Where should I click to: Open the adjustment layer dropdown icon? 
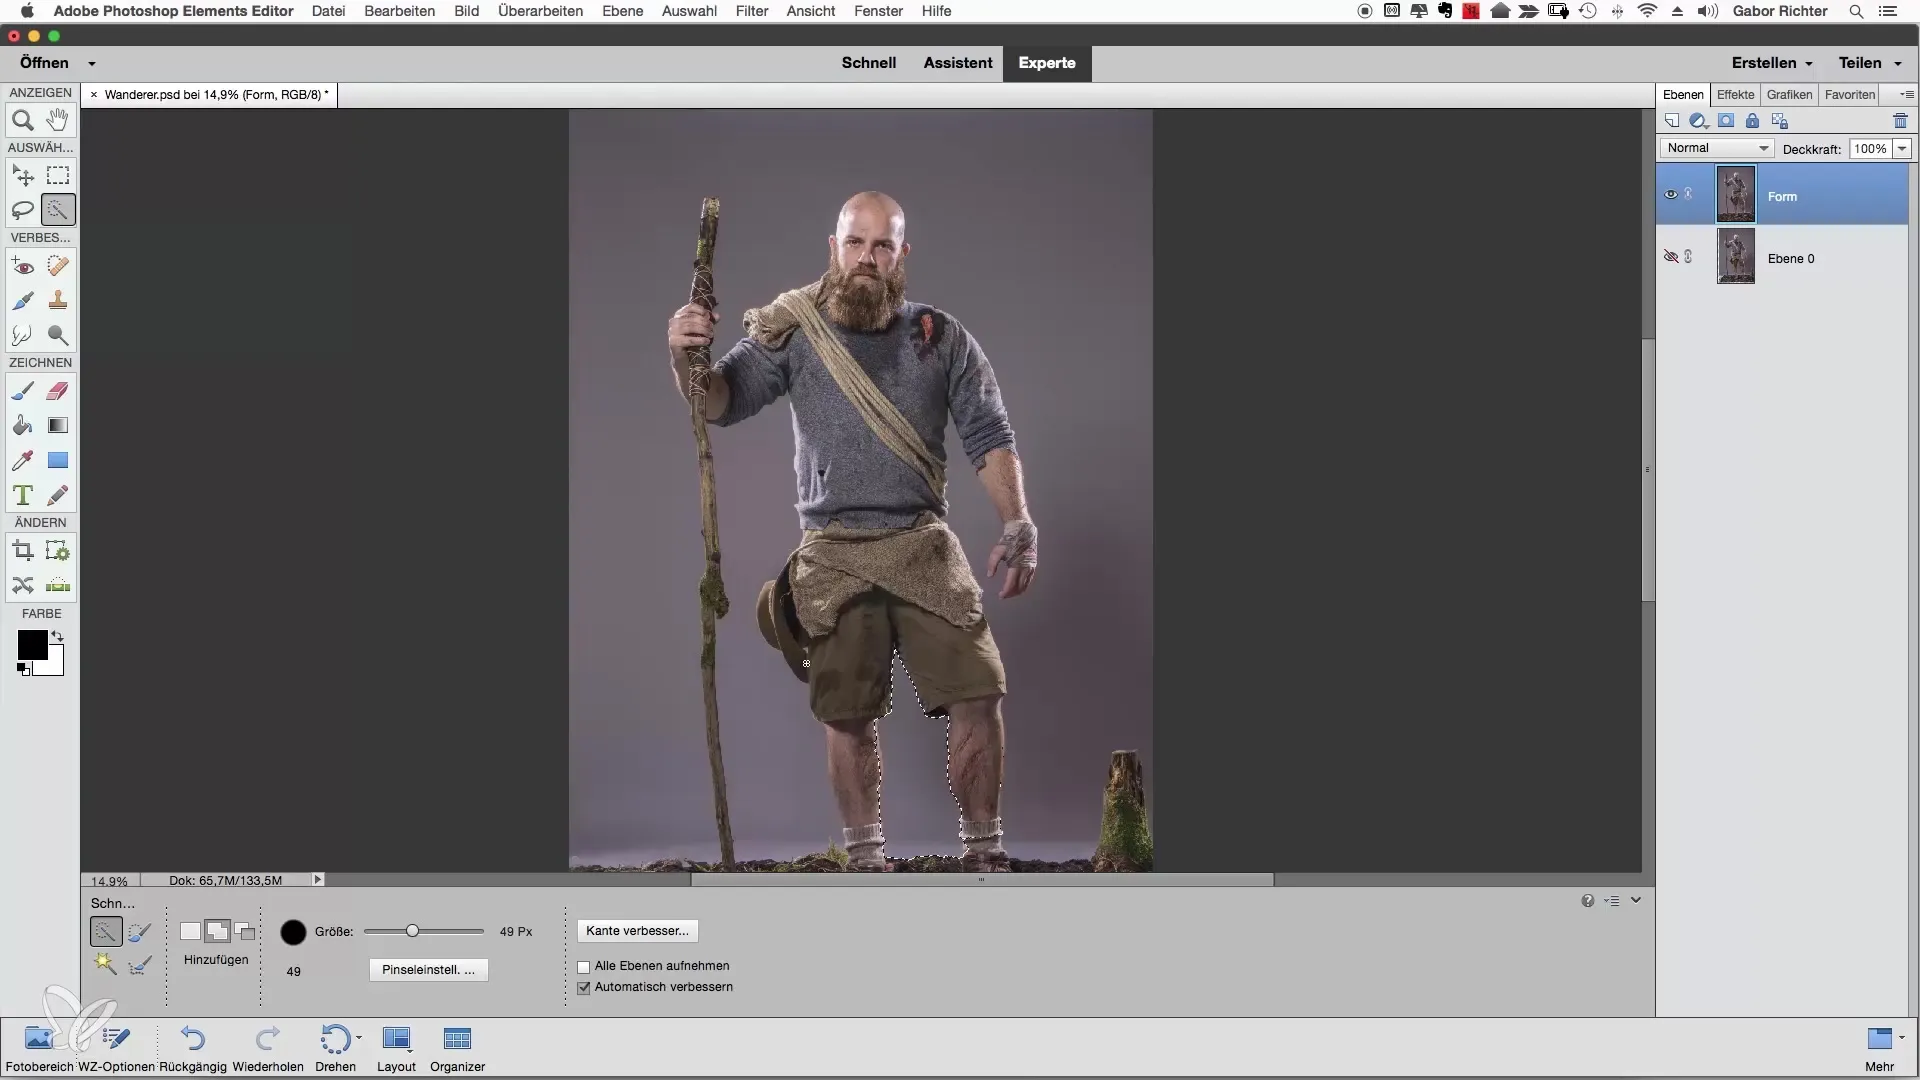coord(1698,121)
